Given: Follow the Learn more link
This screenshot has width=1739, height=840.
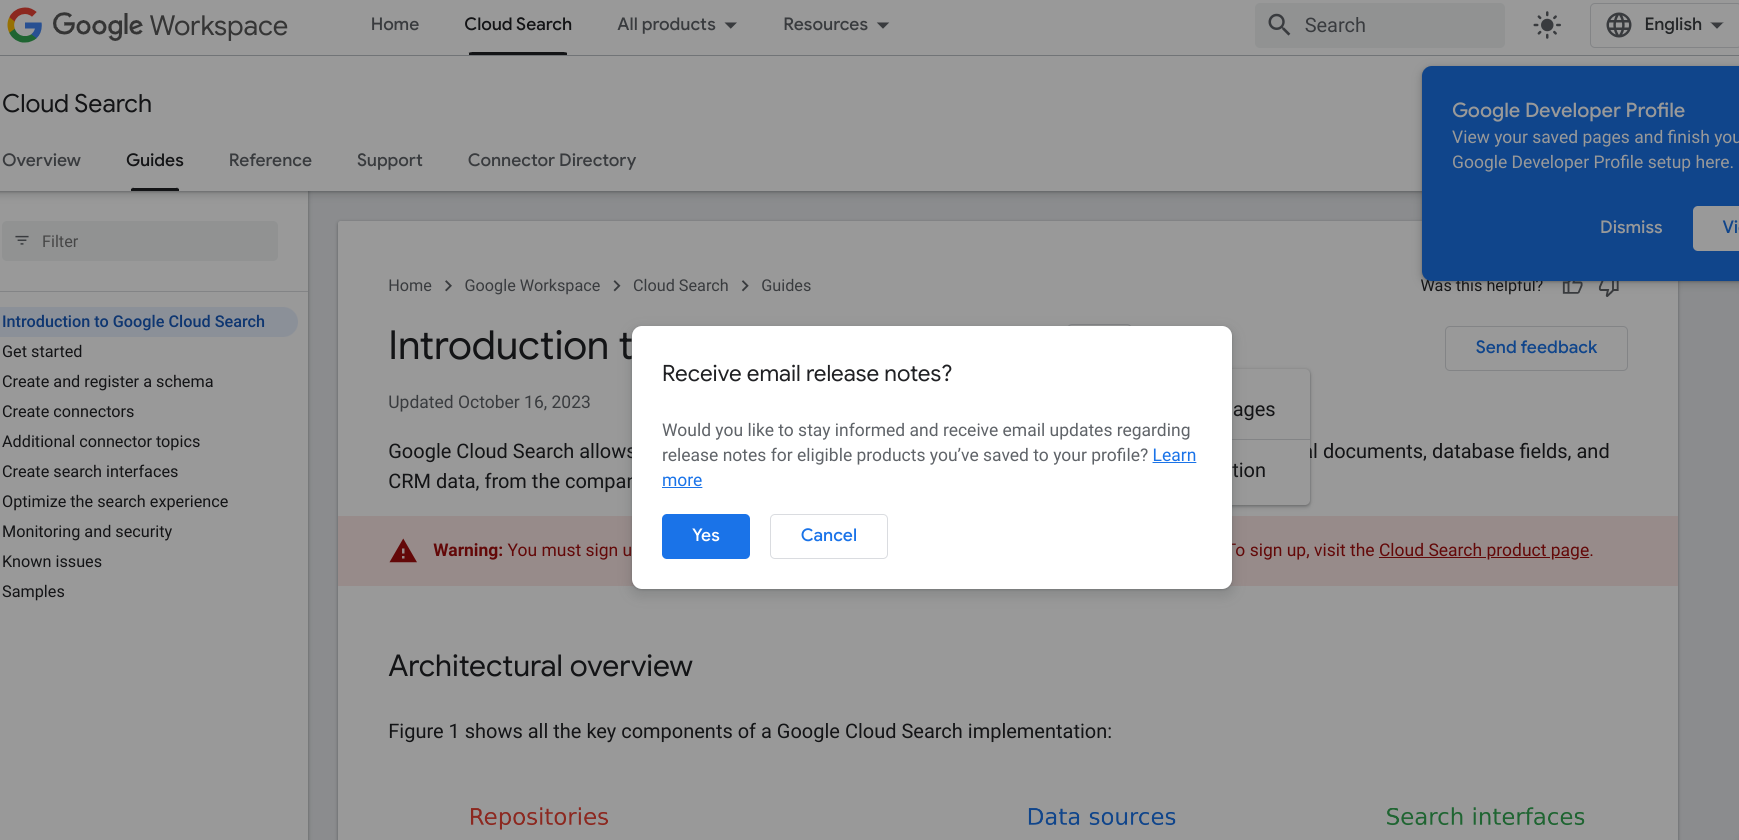Looking at the screenshot, I should (x=1173, y=456).
